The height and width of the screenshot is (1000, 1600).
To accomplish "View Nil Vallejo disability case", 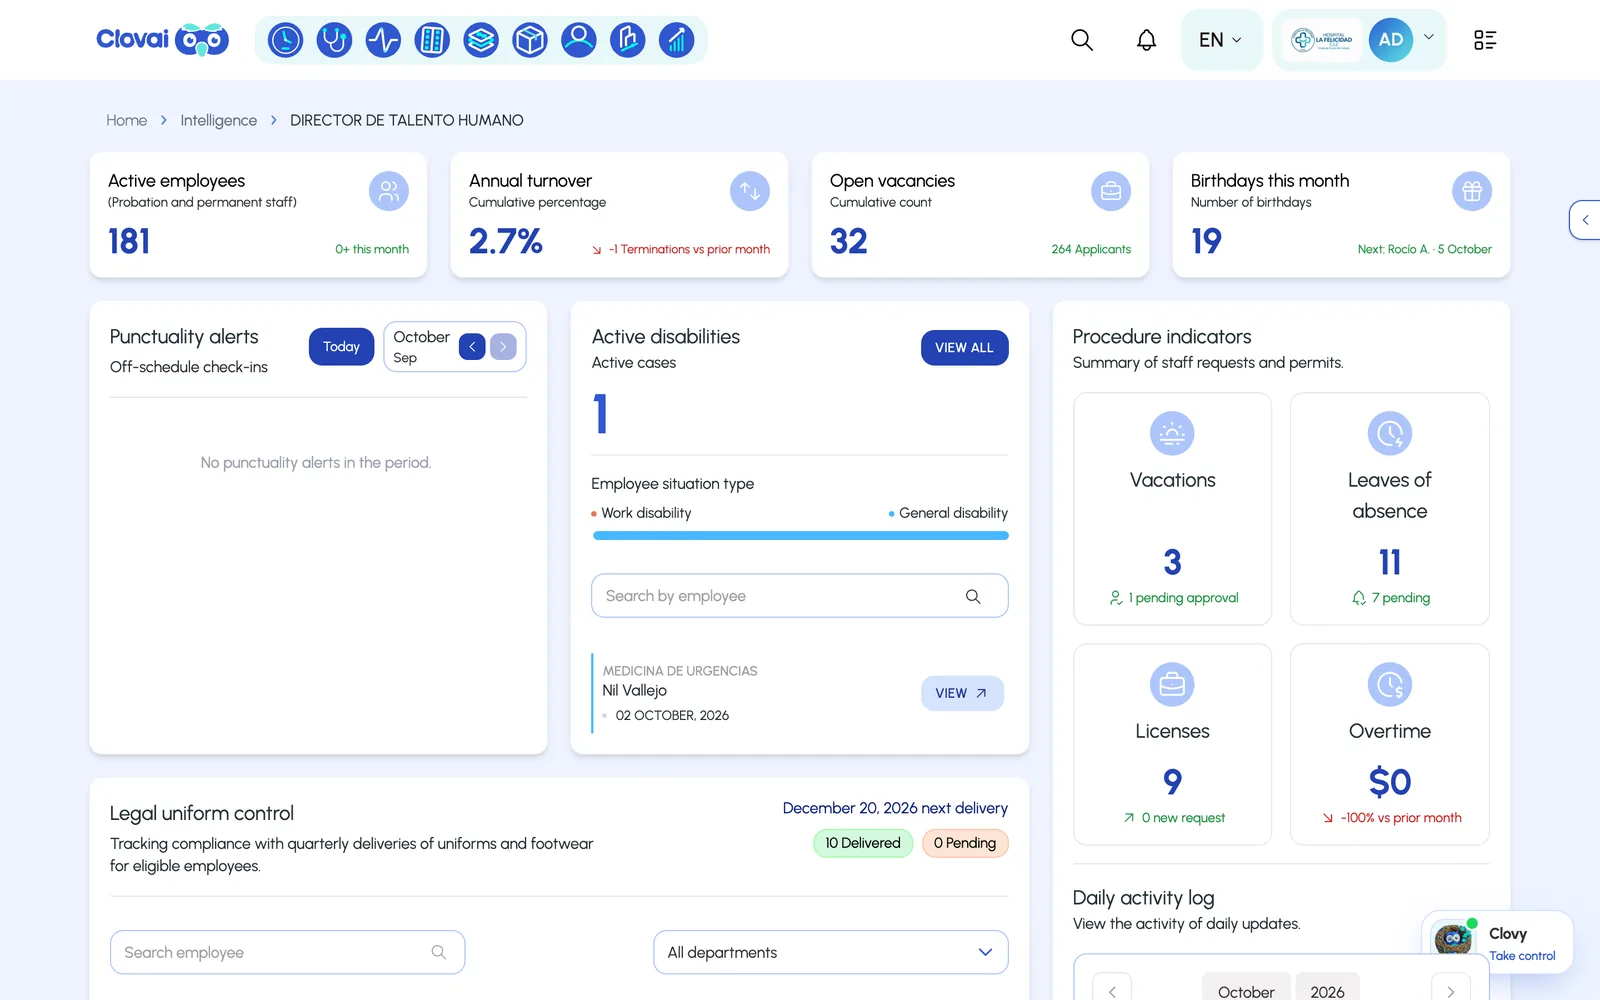I will coord(962,693).
